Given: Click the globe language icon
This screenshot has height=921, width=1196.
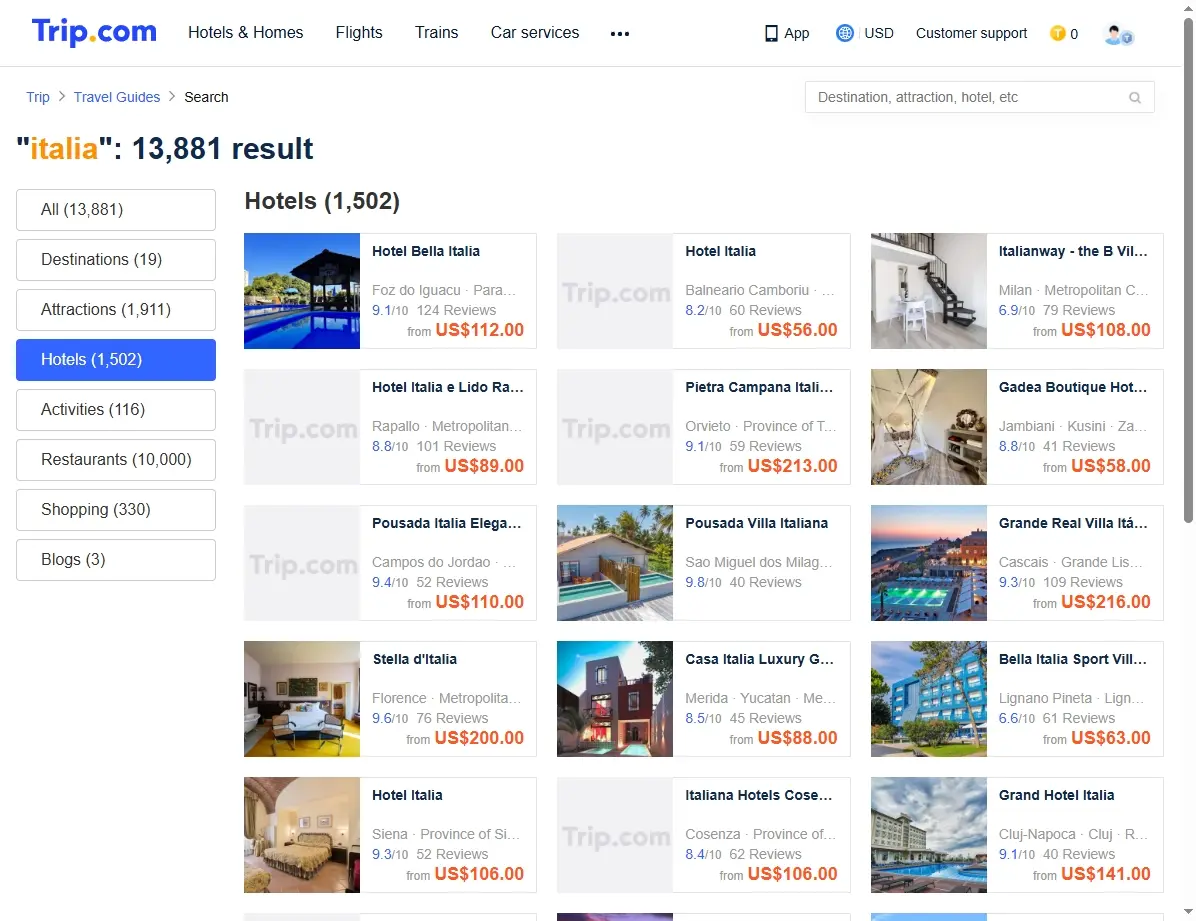Looking at the screenshot, I should click(x=844, y=33).
